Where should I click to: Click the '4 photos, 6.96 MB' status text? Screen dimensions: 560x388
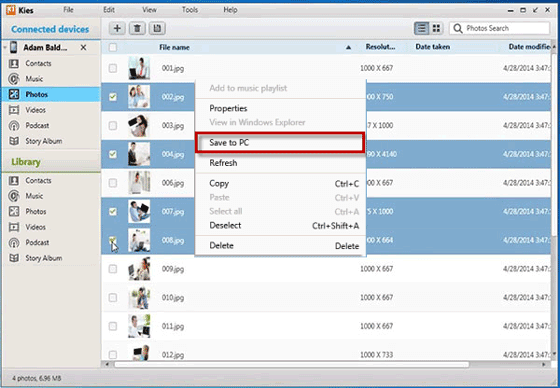pos(36,378)
